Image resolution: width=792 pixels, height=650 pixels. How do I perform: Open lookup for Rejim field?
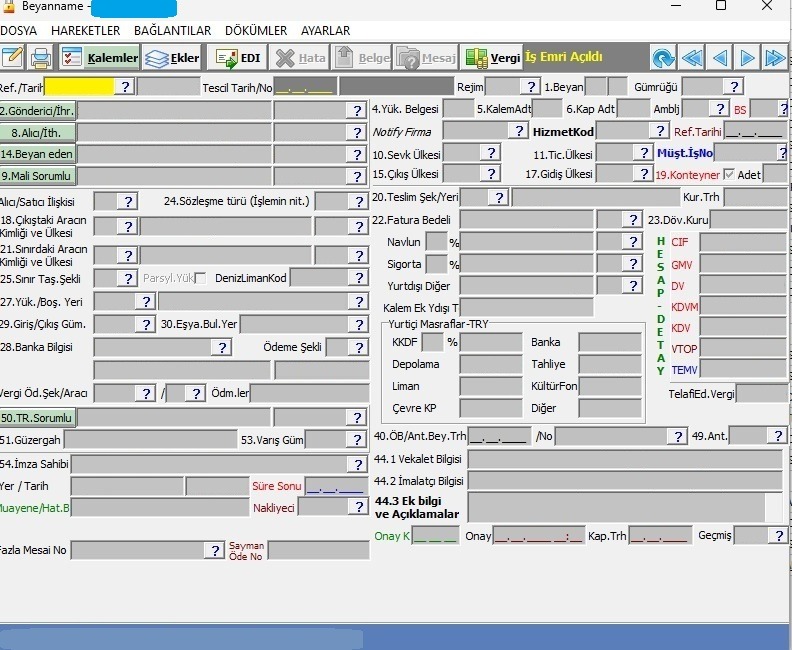(530, 87)
